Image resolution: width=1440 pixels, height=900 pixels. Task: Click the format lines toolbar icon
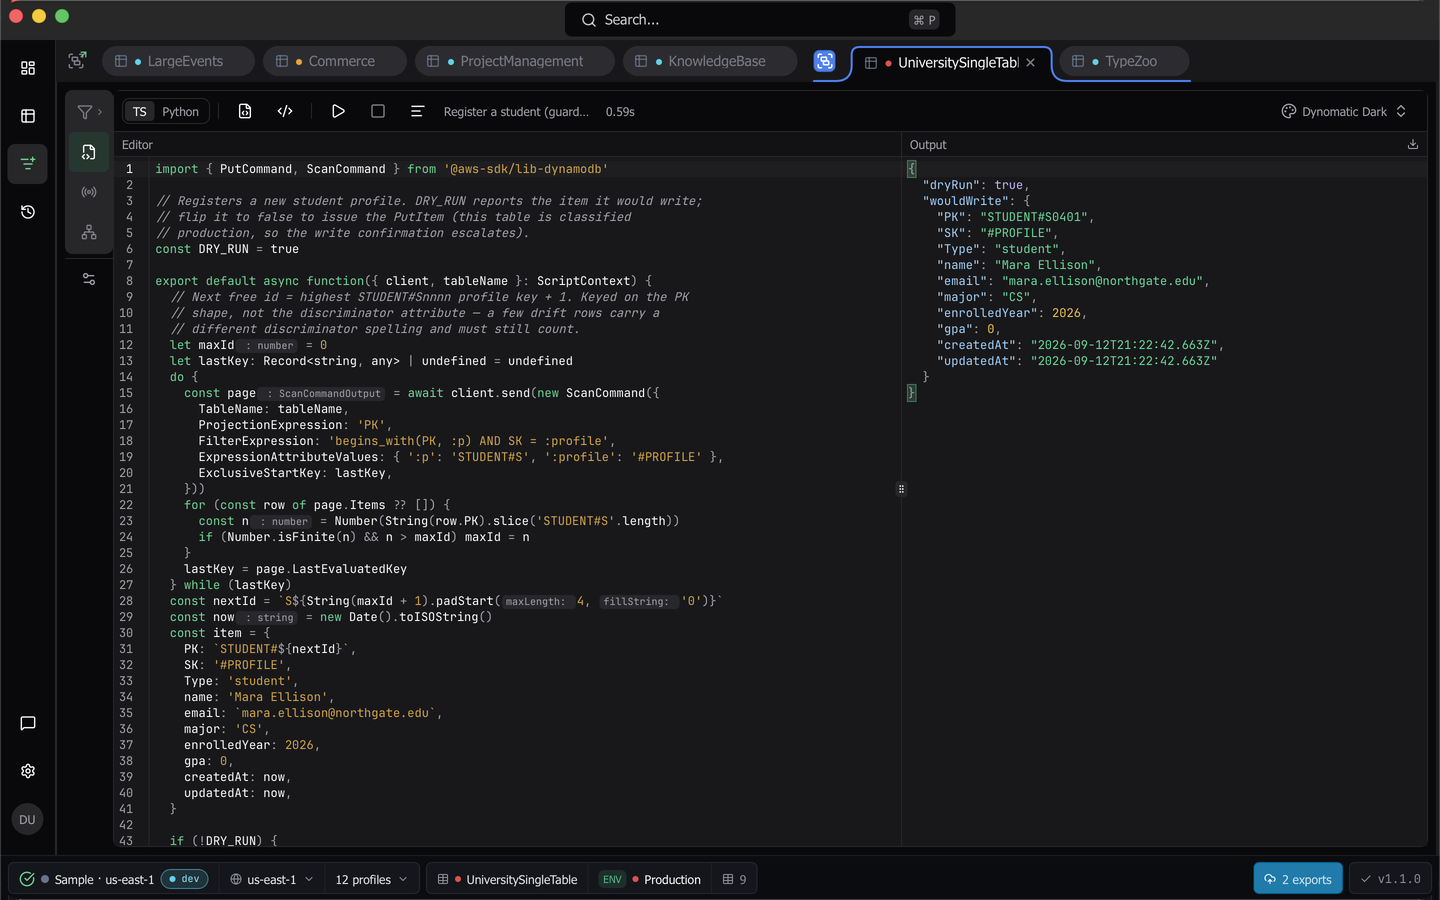click(417, 111)
